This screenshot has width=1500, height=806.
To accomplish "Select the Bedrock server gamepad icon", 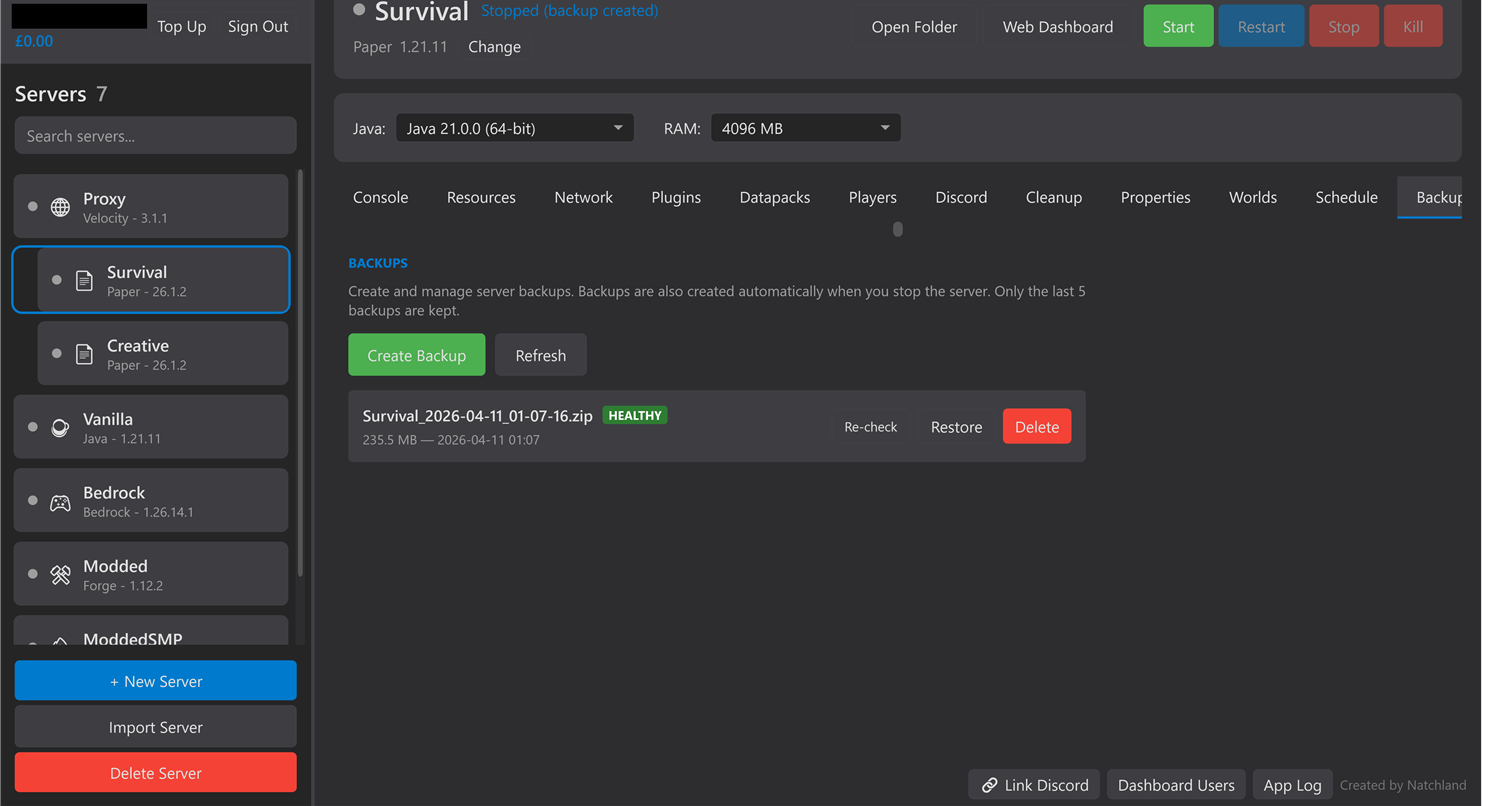I will pos(58,499).
